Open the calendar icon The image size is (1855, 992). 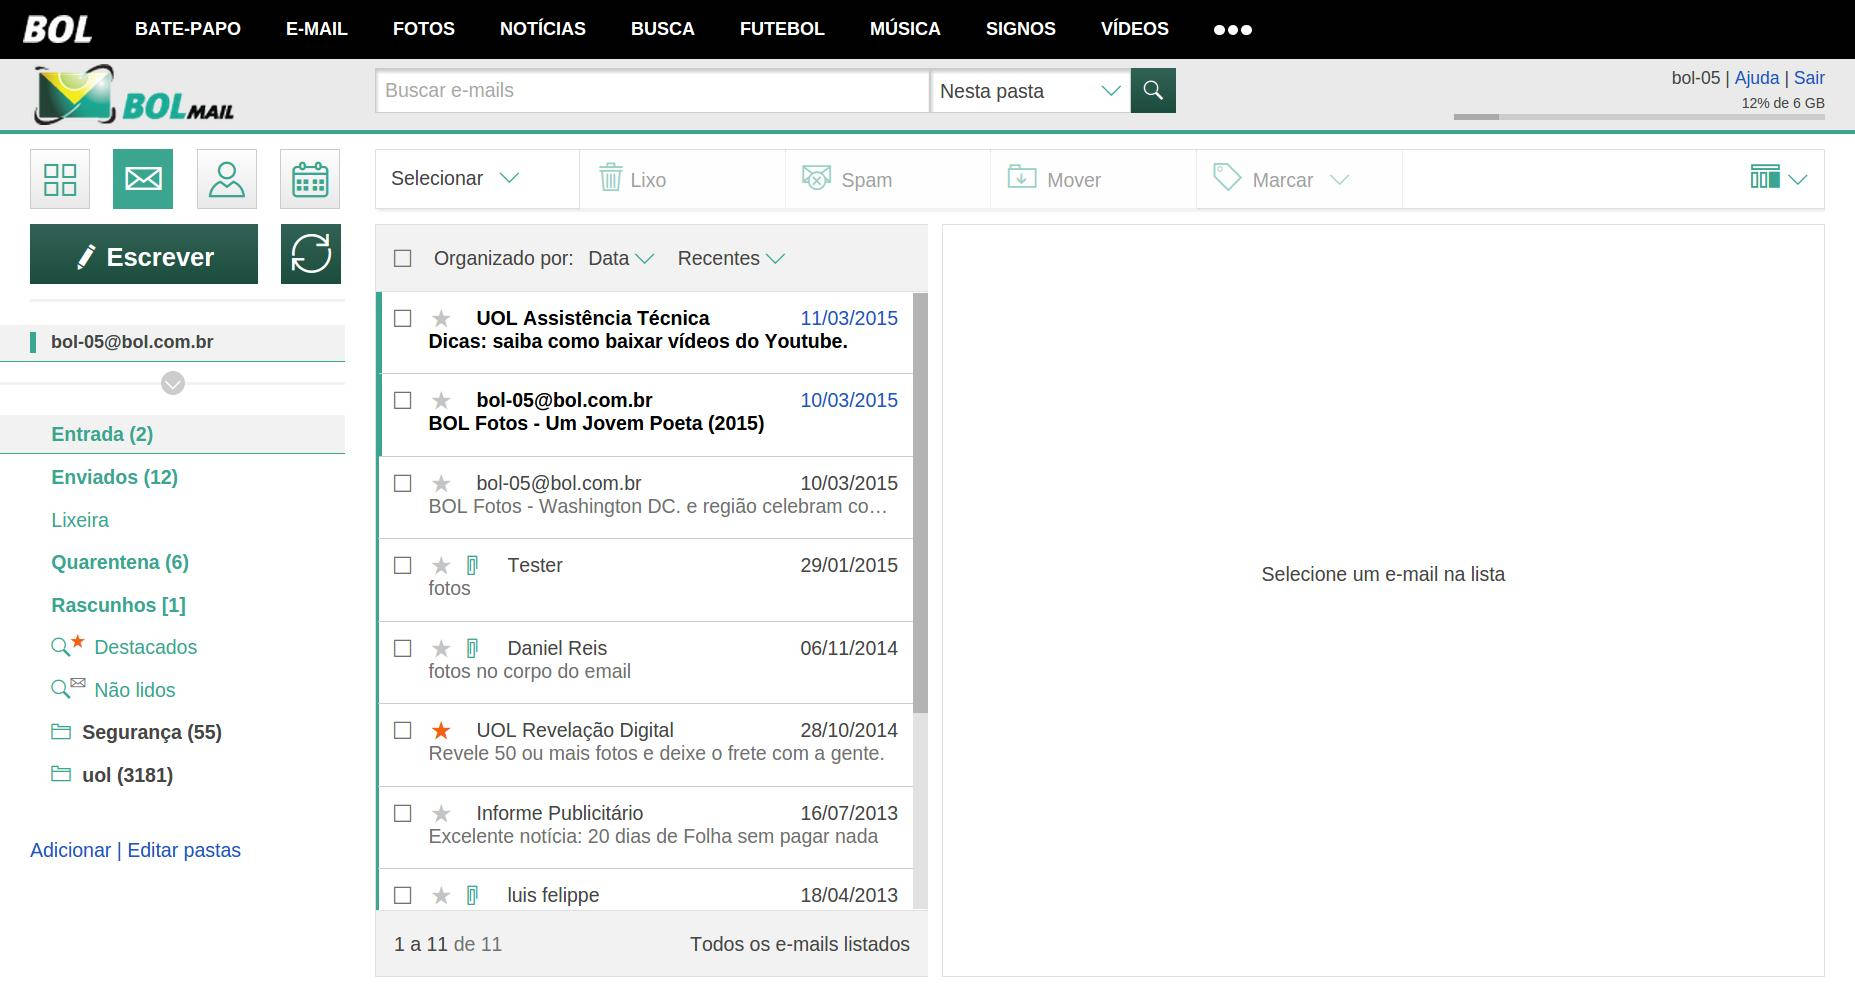click(x=310, y=179)
